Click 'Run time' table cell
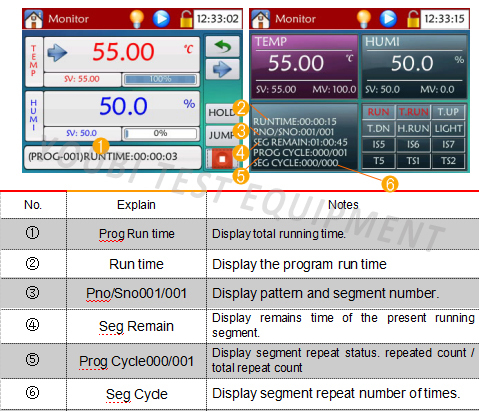 click(x=137, y=264)
